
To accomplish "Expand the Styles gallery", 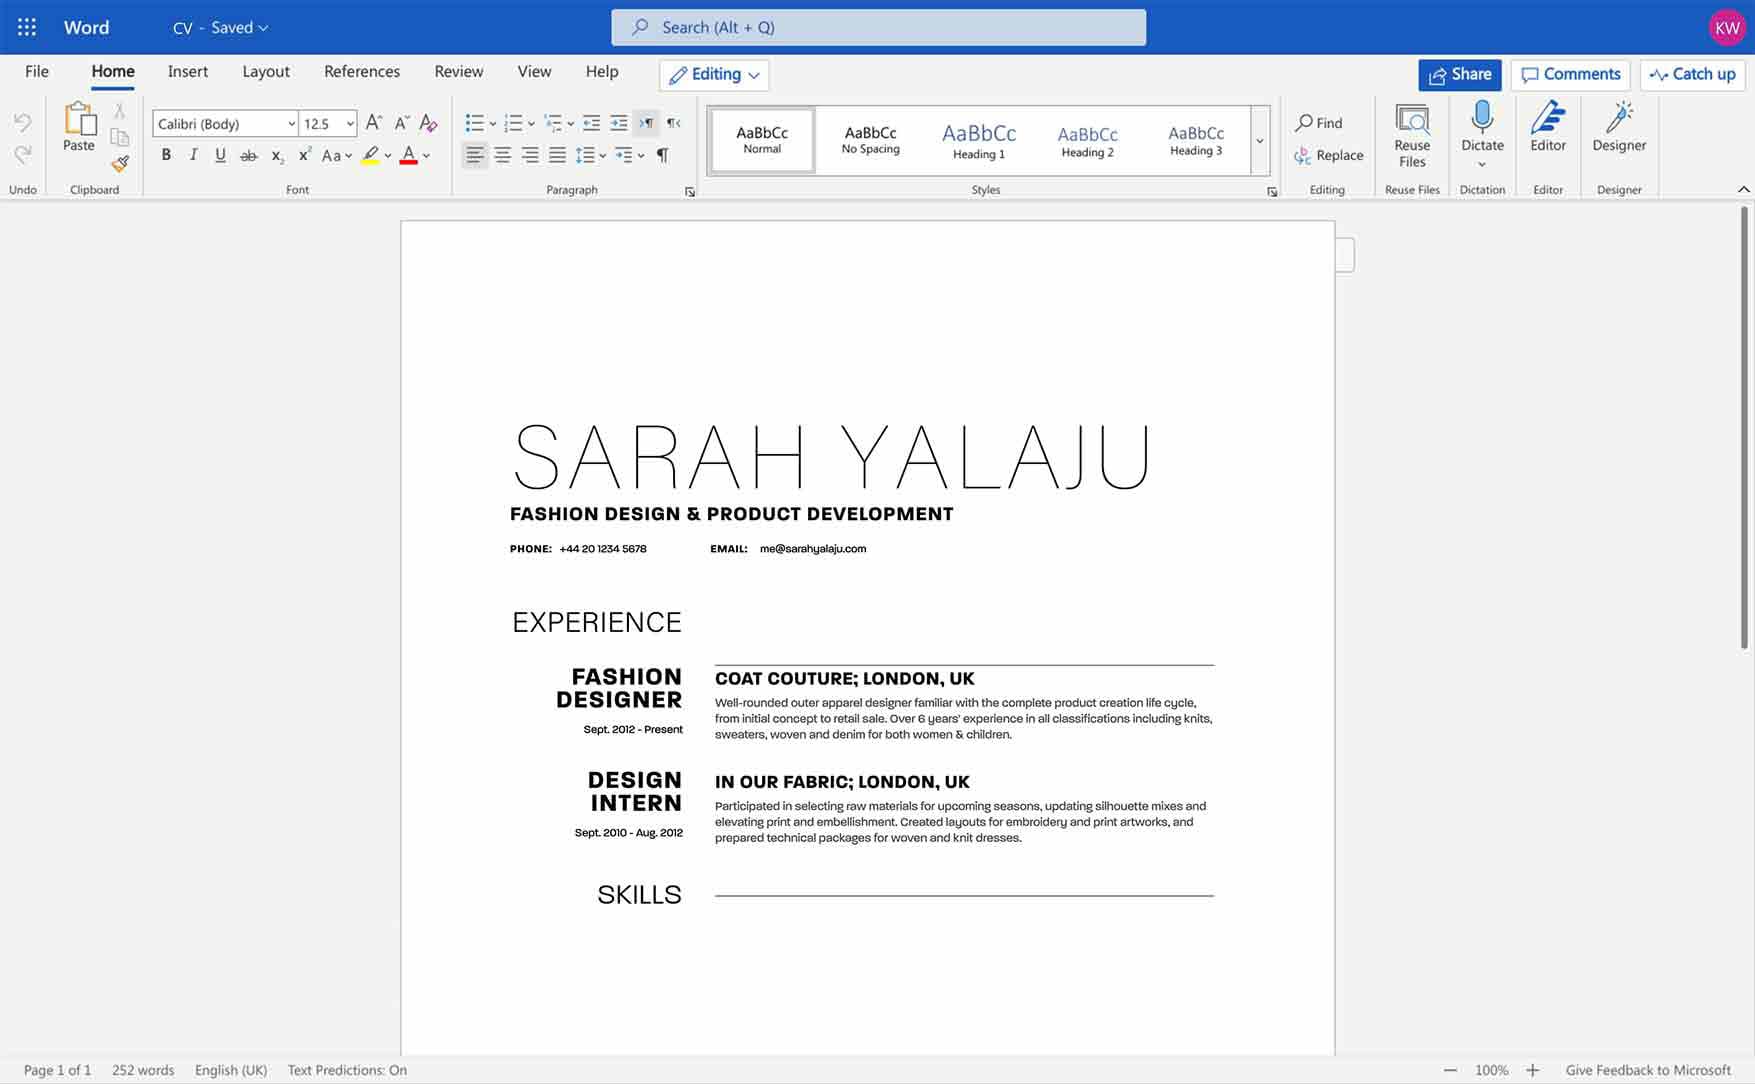I will pyautogui.click(x=1259, y=141).
